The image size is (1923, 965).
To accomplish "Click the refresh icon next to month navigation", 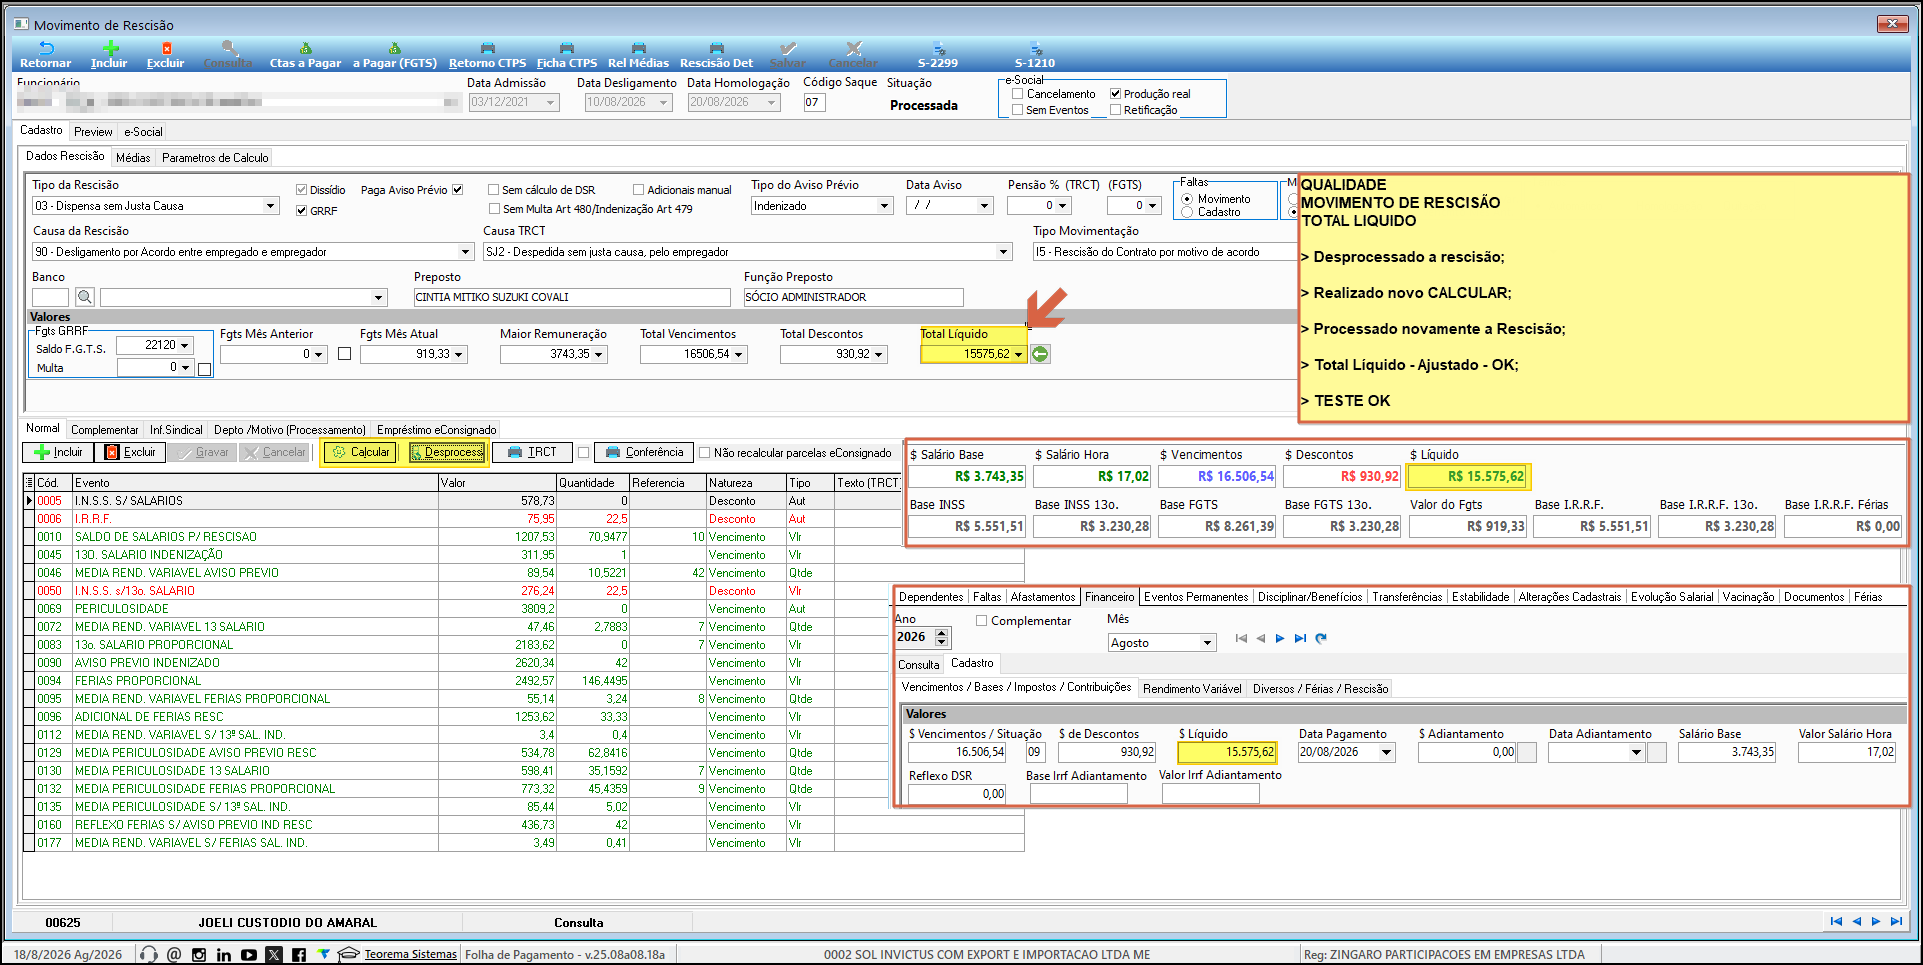I will [1321, 638].
